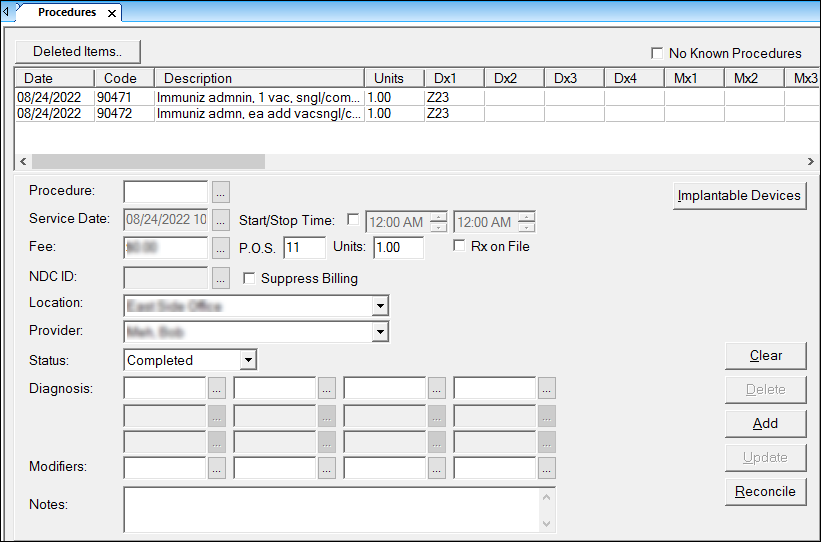Click the Mx1 column header
The width and height of the screenshot is (821, 542).
695,78
